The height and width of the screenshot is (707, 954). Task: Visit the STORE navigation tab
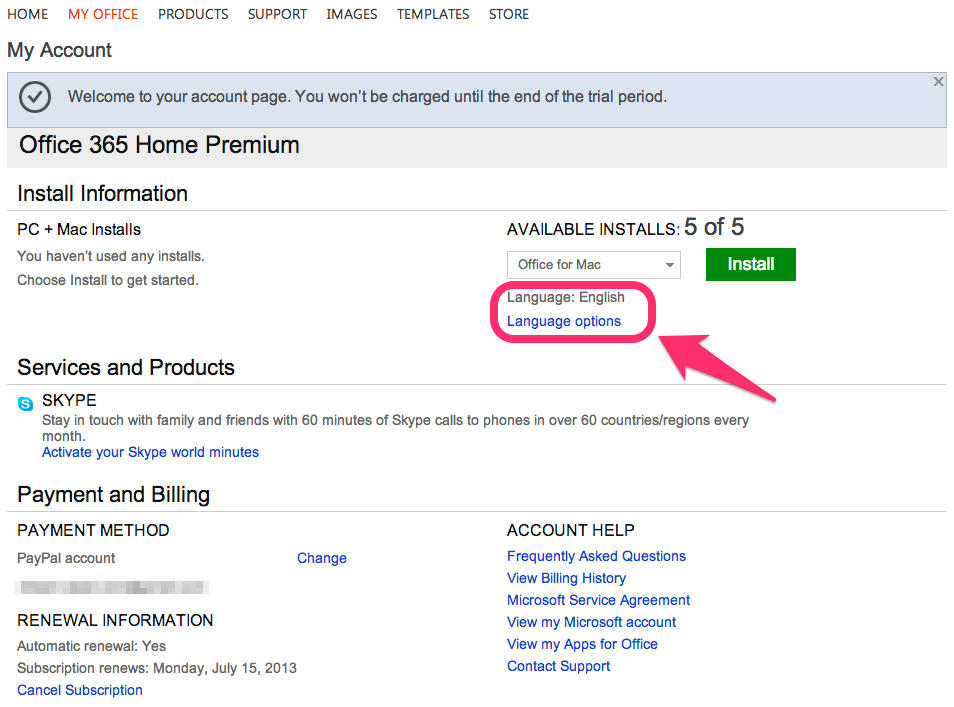point(509,14)
